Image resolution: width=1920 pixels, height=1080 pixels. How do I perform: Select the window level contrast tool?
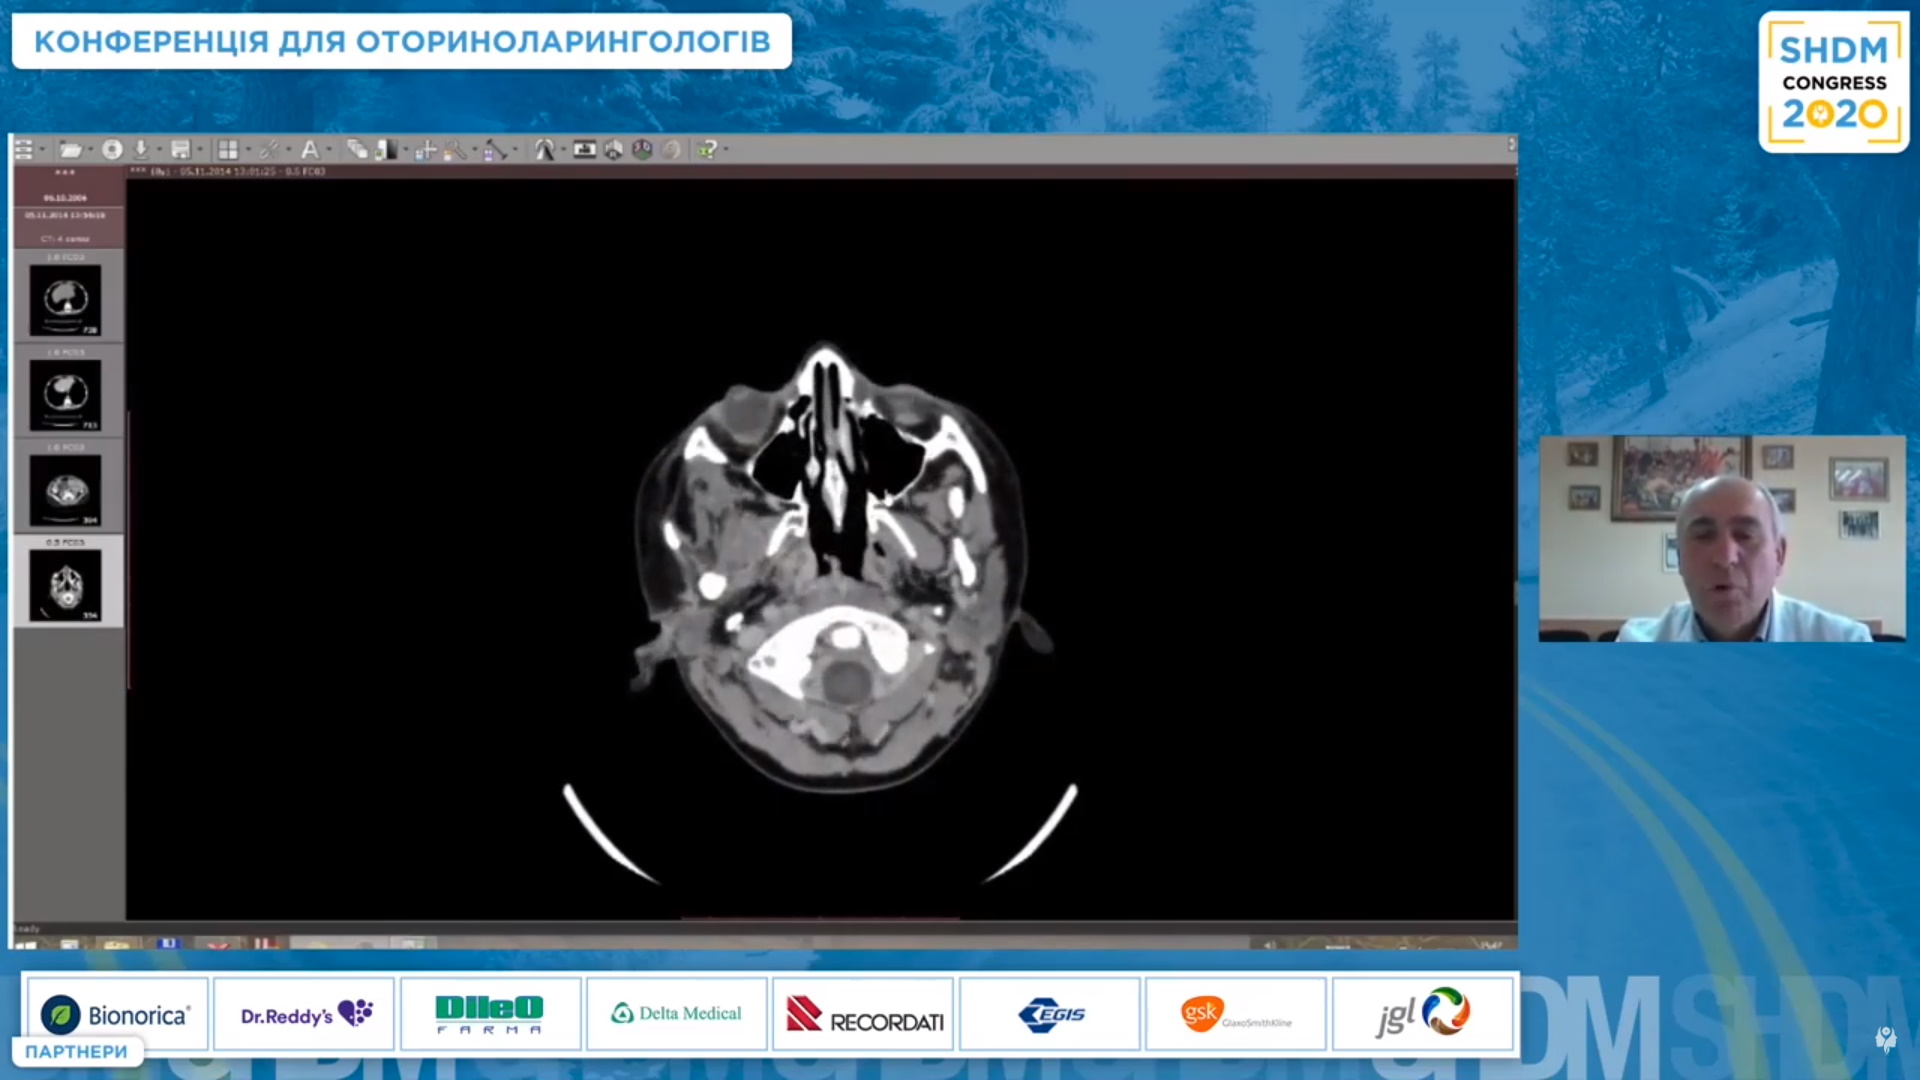click(x=386, y=150)
